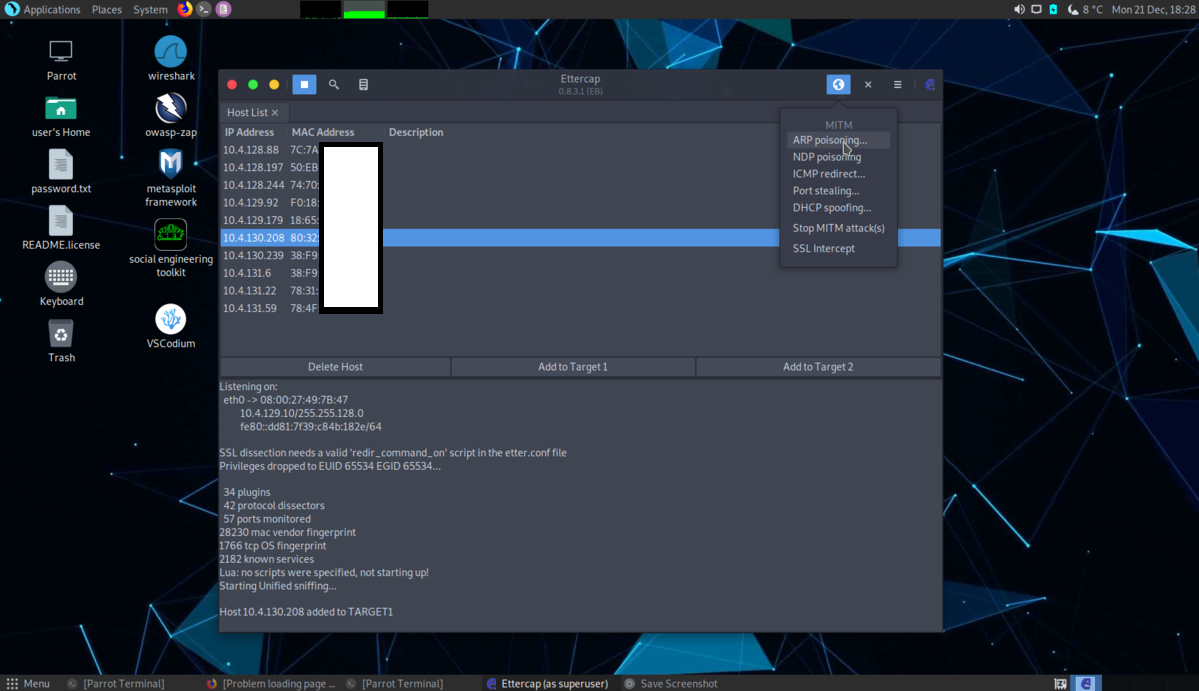
Task: Open the bottom panel Menu button
Action: tap(28, 683)
